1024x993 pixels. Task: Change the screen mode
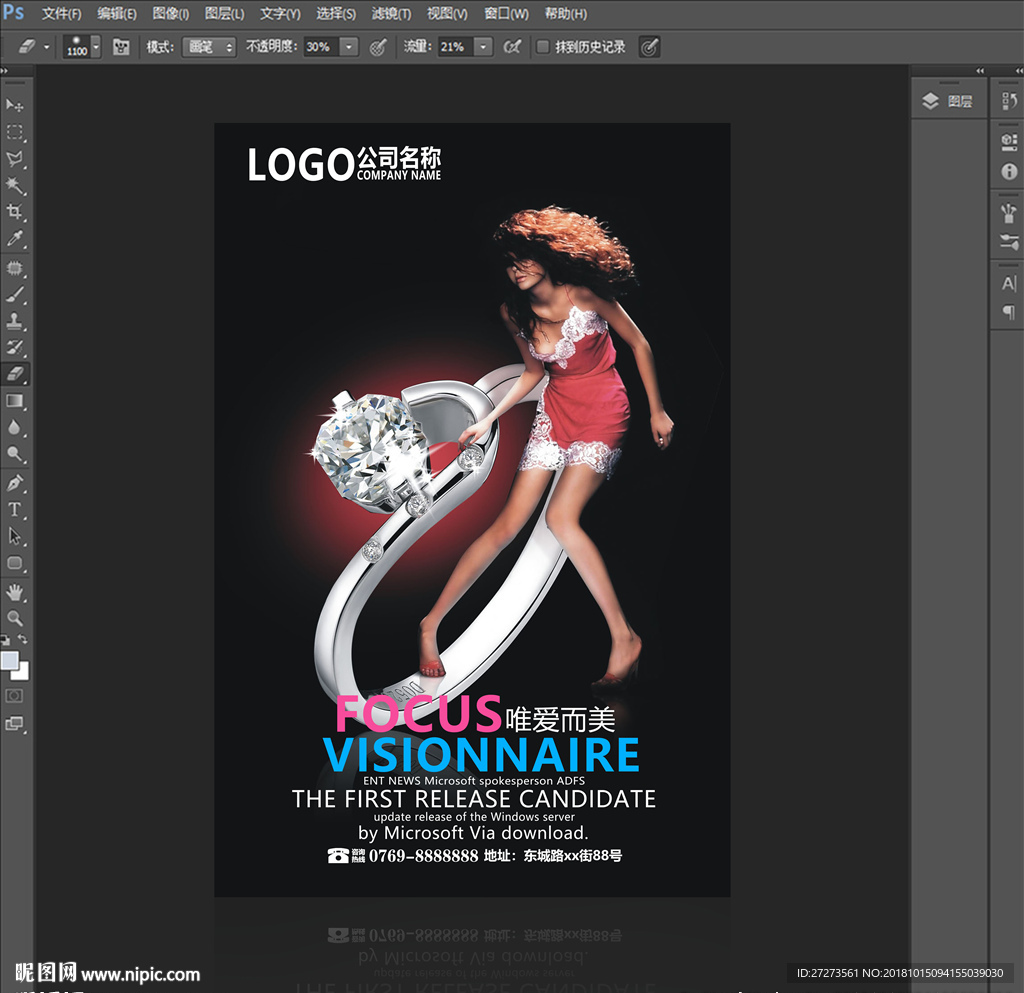[14, 723]
